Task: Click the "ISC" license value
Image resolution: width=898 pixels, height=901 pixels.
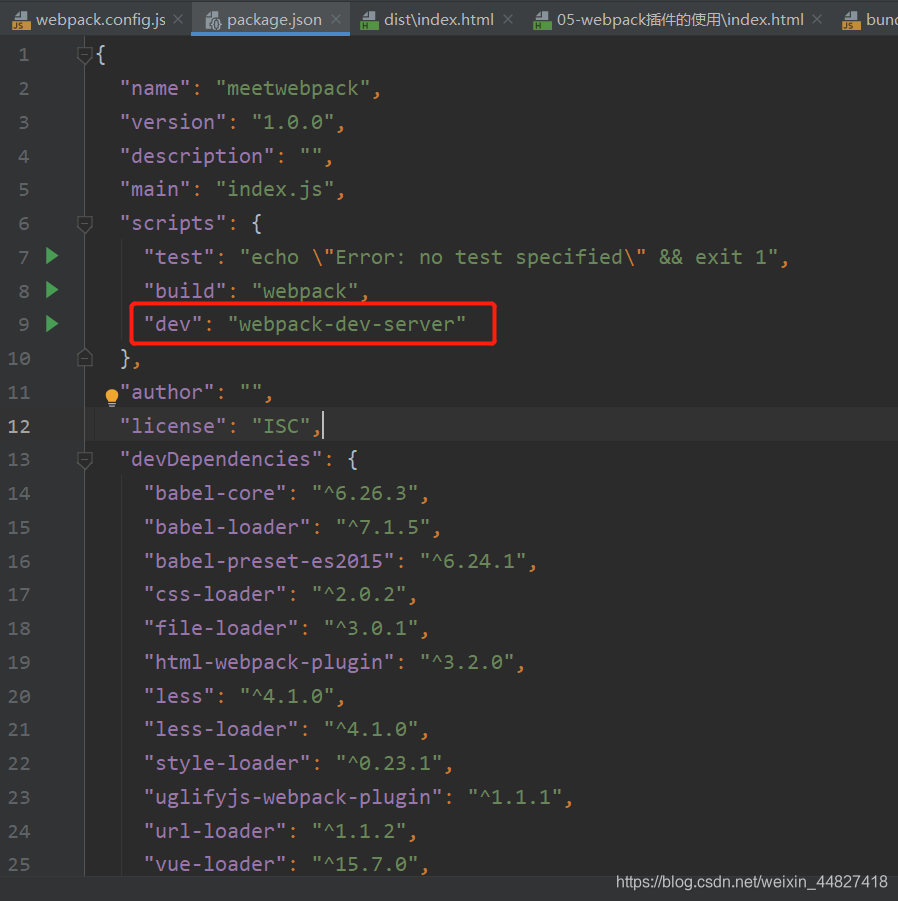Action: [x=281, y=426]
